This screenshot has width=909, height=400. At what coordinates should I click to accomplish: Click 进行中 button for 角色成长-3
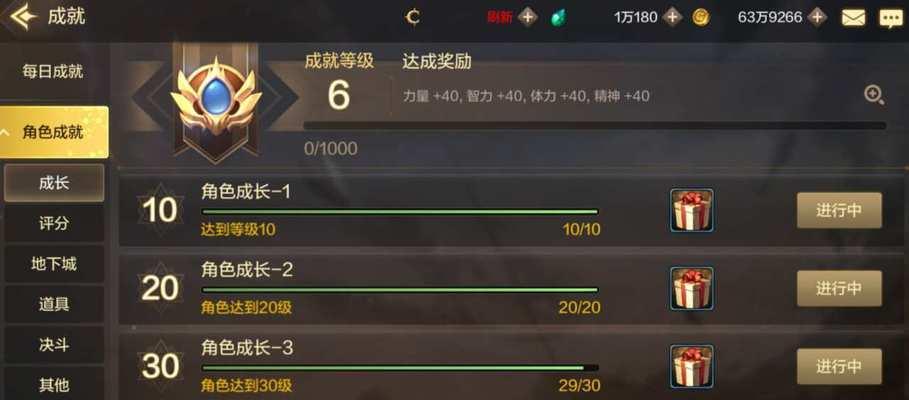pos(839,366)
